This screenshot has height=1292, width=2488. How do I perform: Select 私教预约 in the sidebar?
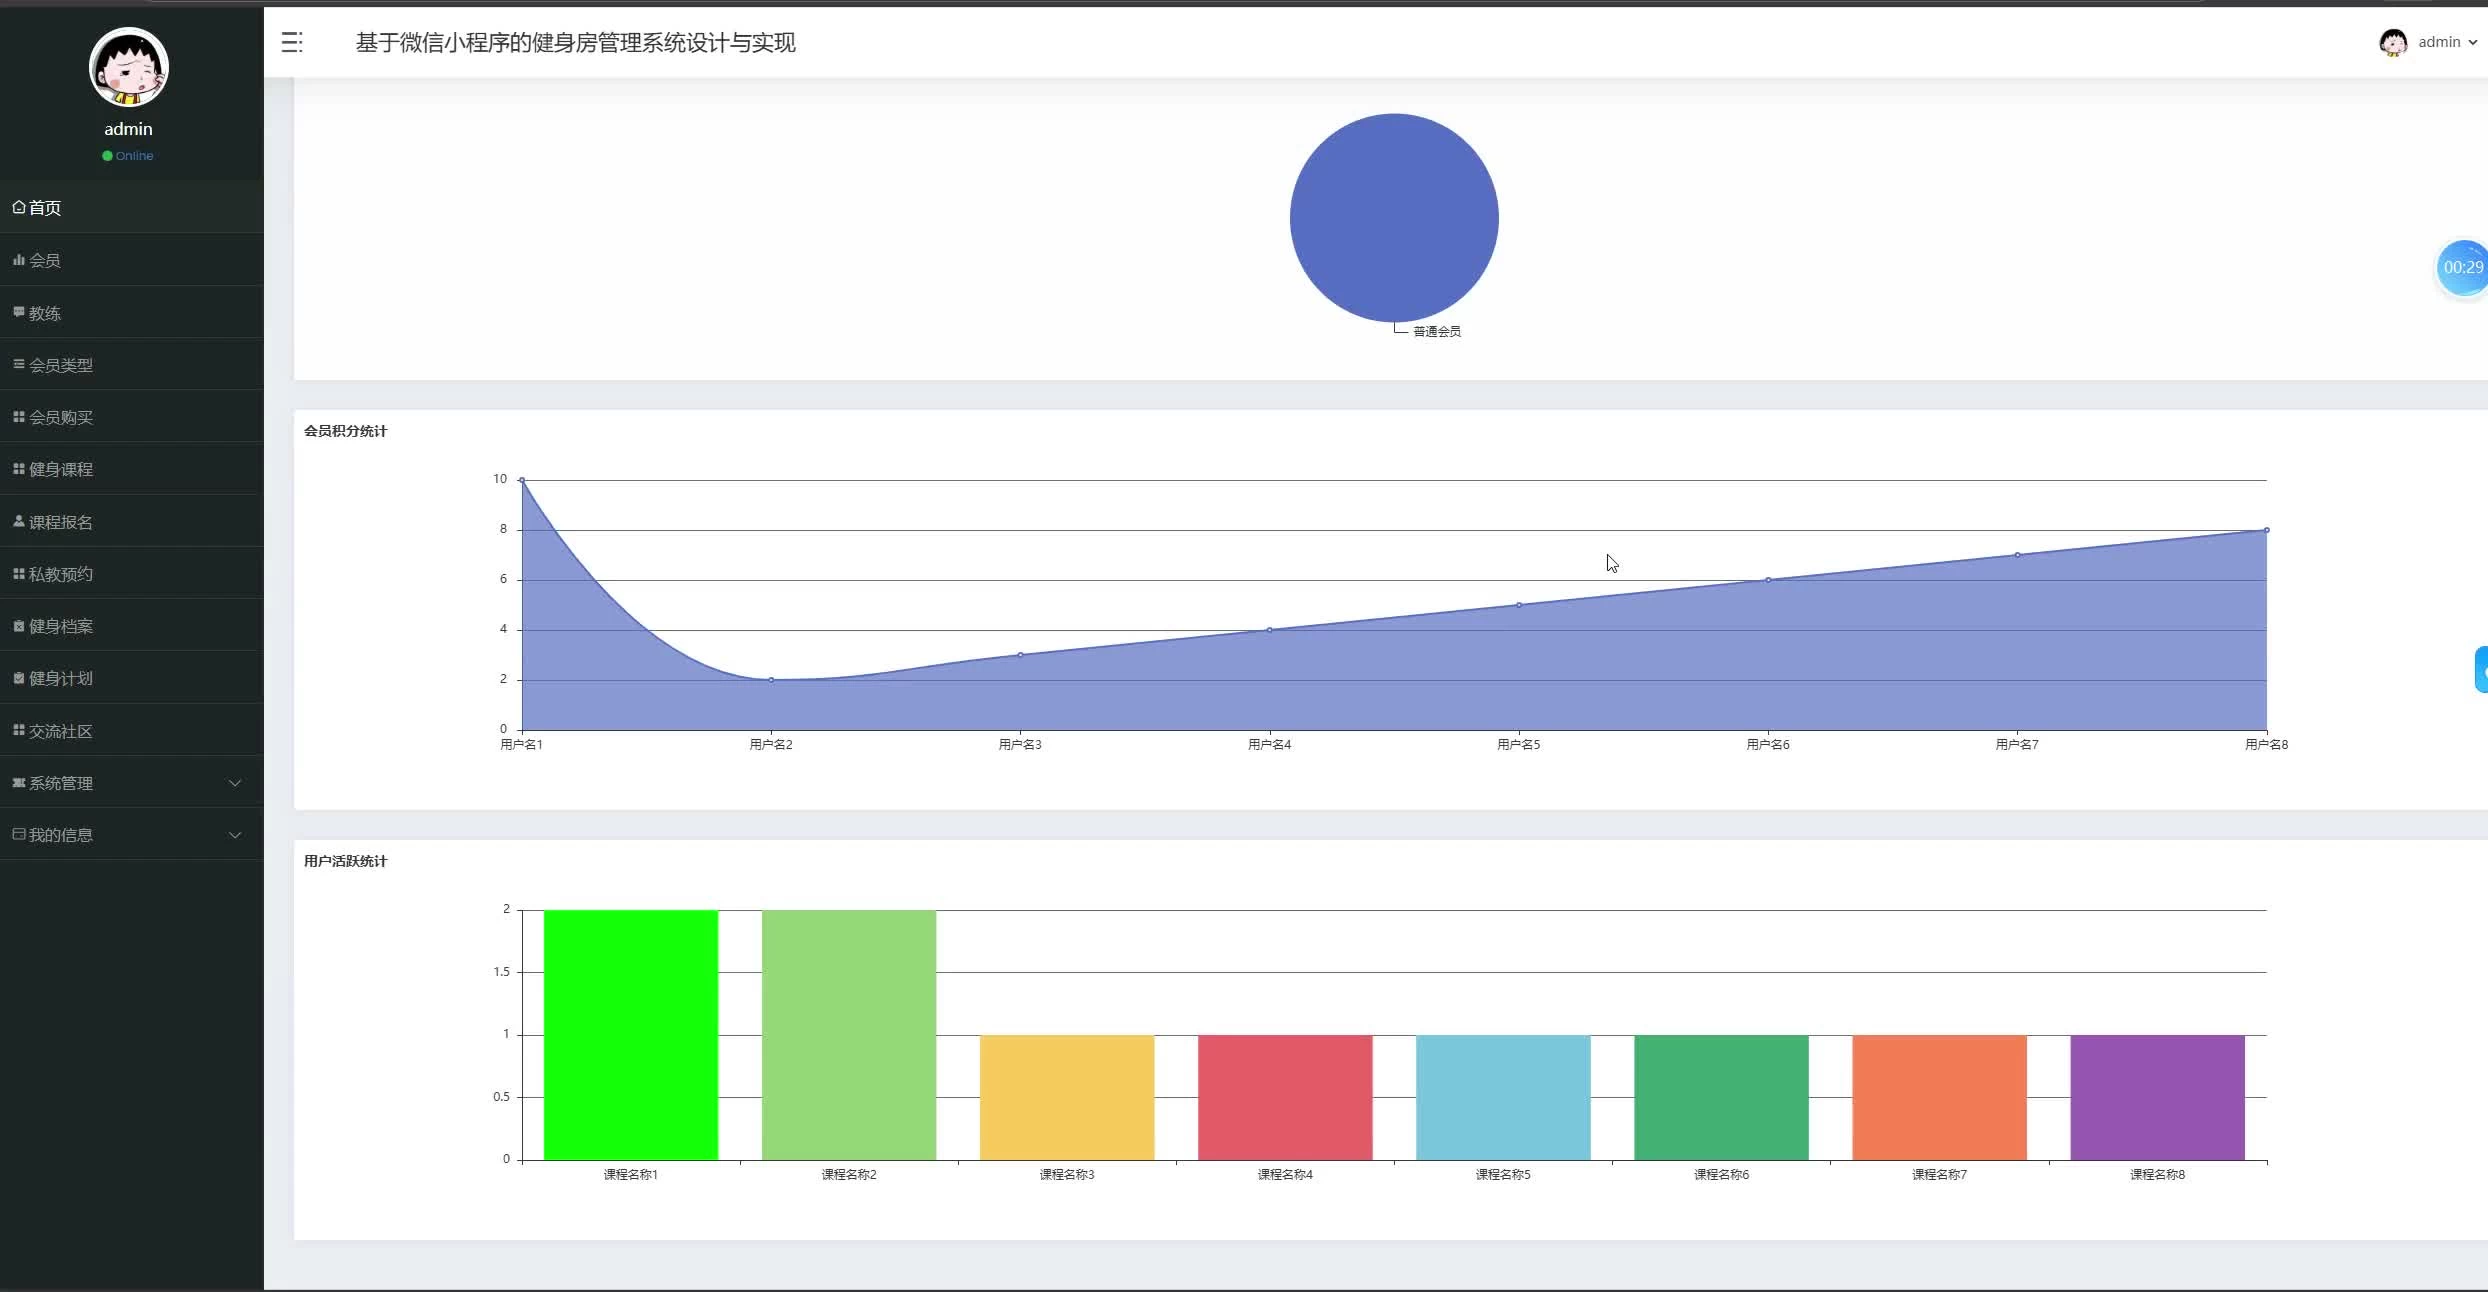(x=60, y=574)
